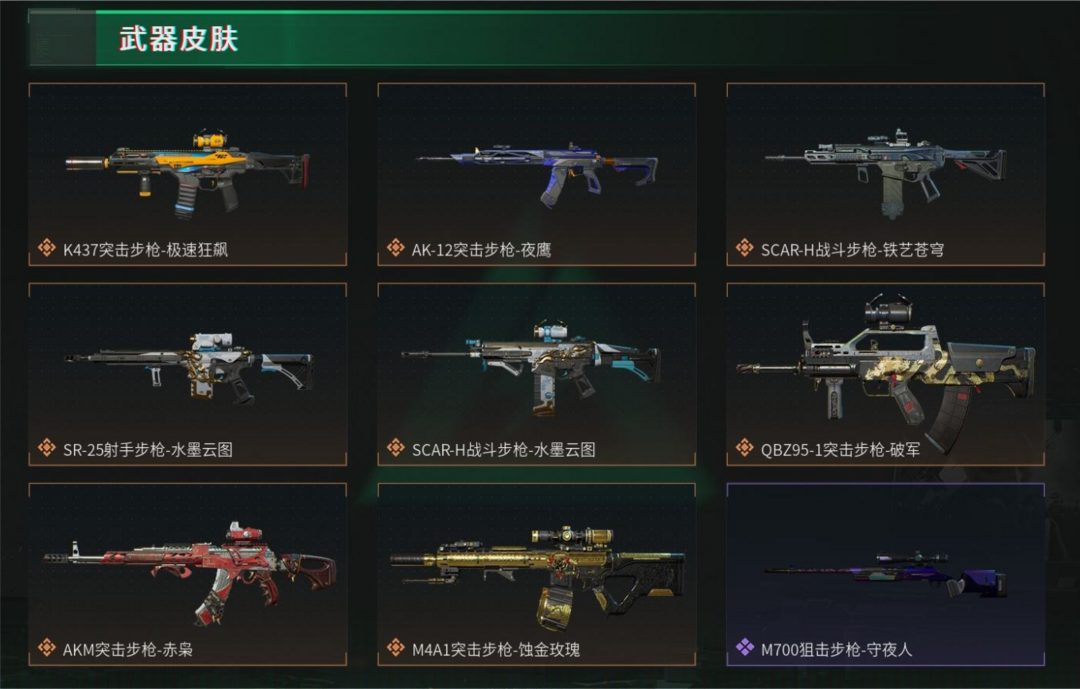This screenshot has width=1080, height=689.
Task: Click the orange diamond icon beside SCAR-H战斗步枪-铁艺苍穹
Action: 745,248
